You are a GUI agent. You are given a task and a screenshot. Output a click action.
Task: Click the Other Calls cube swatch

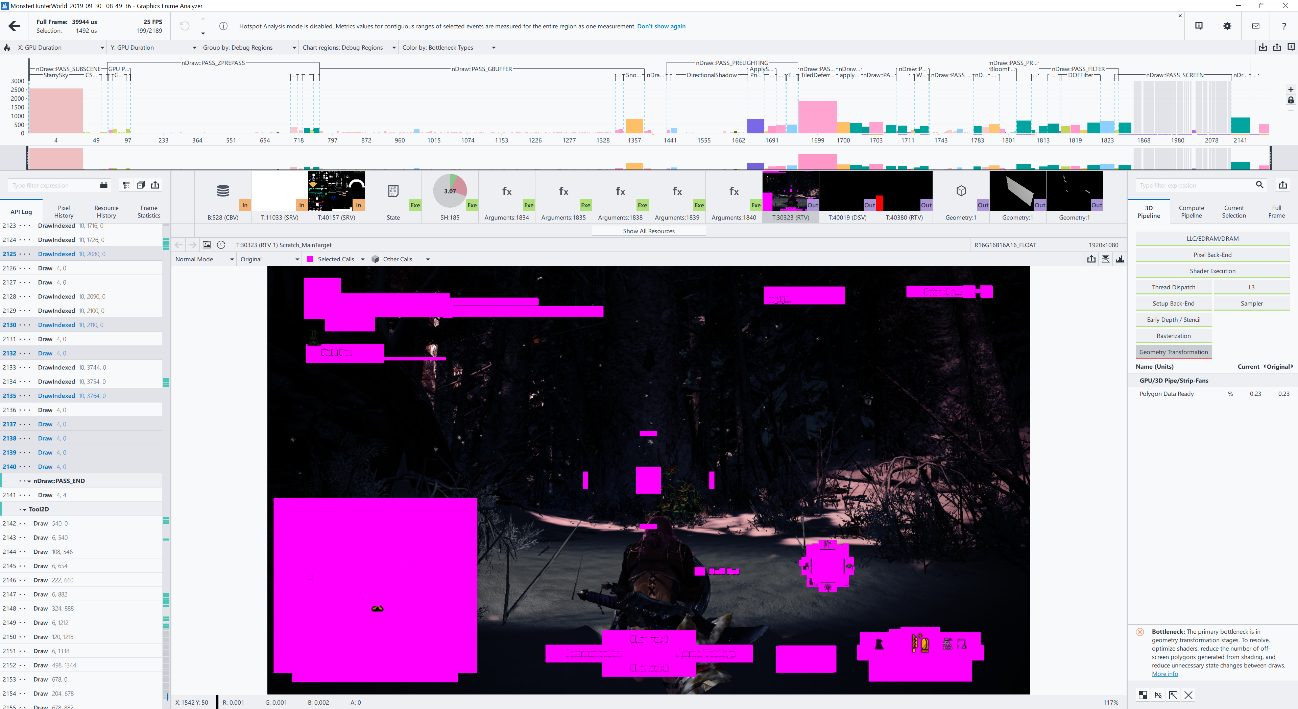(x=375, y=259)
